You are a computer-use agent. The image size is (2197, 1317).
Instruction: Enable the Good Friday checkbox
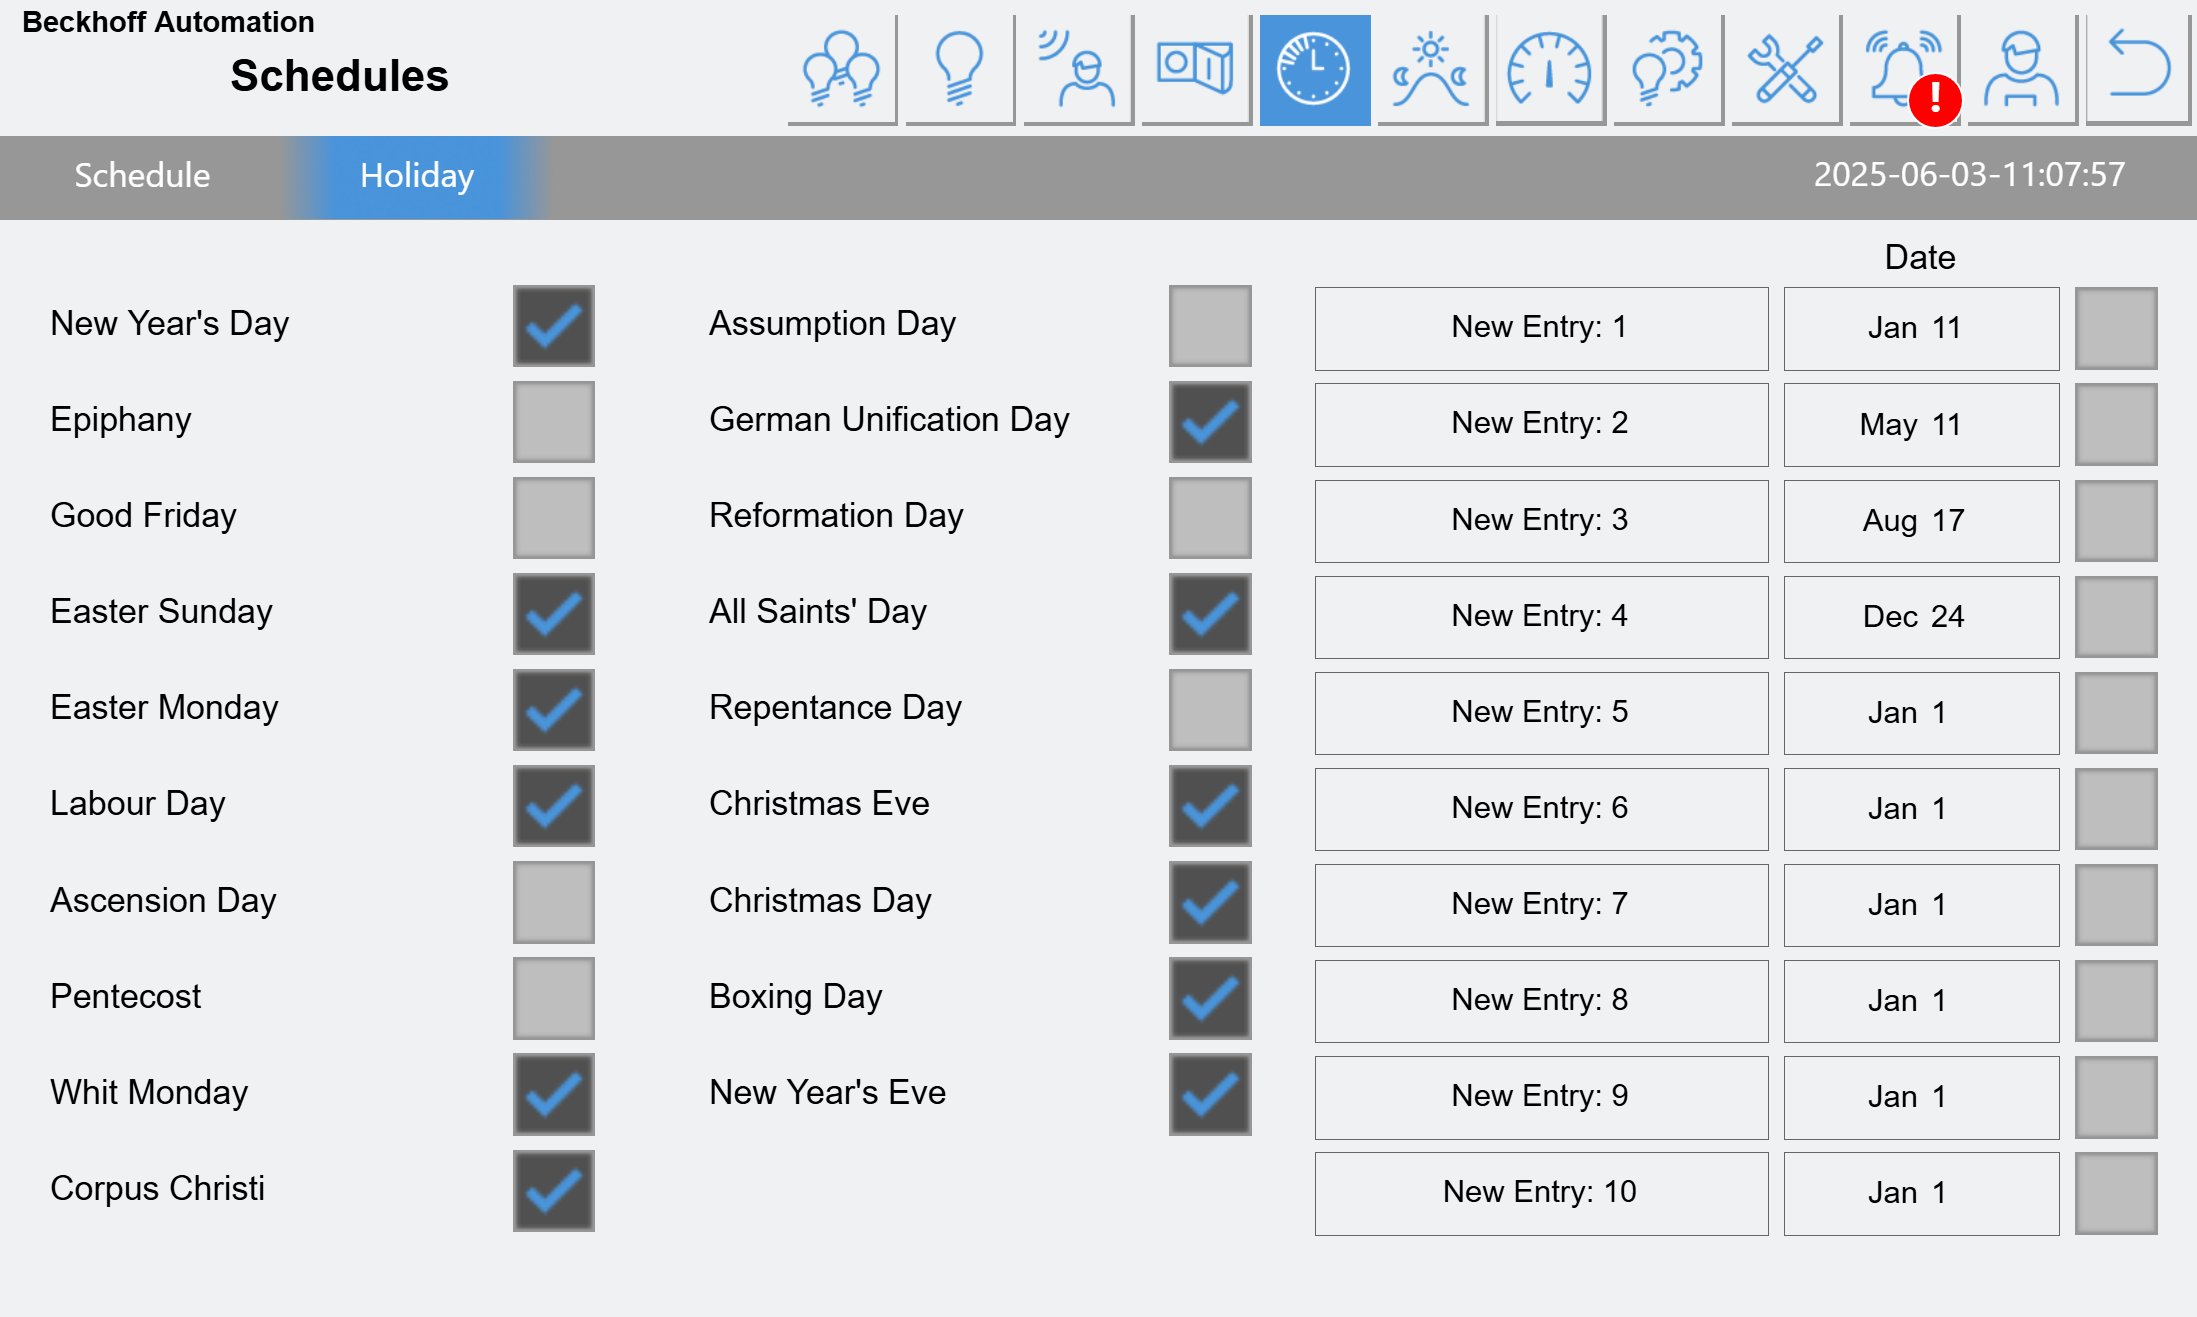tap(554, 518)
